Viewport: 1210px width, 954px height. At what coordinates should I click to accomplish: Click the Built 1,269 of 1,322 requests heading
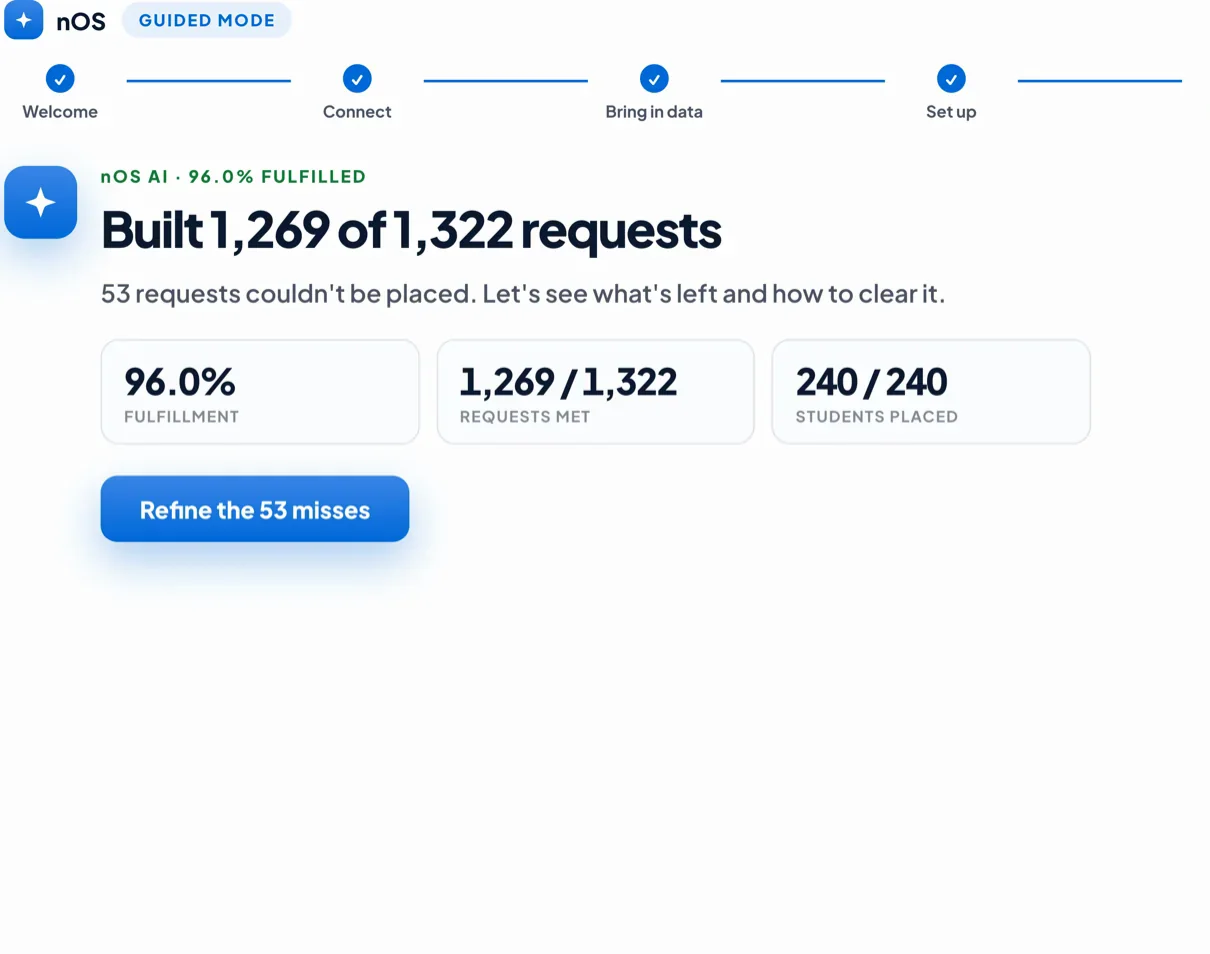[x=411, y=230]
